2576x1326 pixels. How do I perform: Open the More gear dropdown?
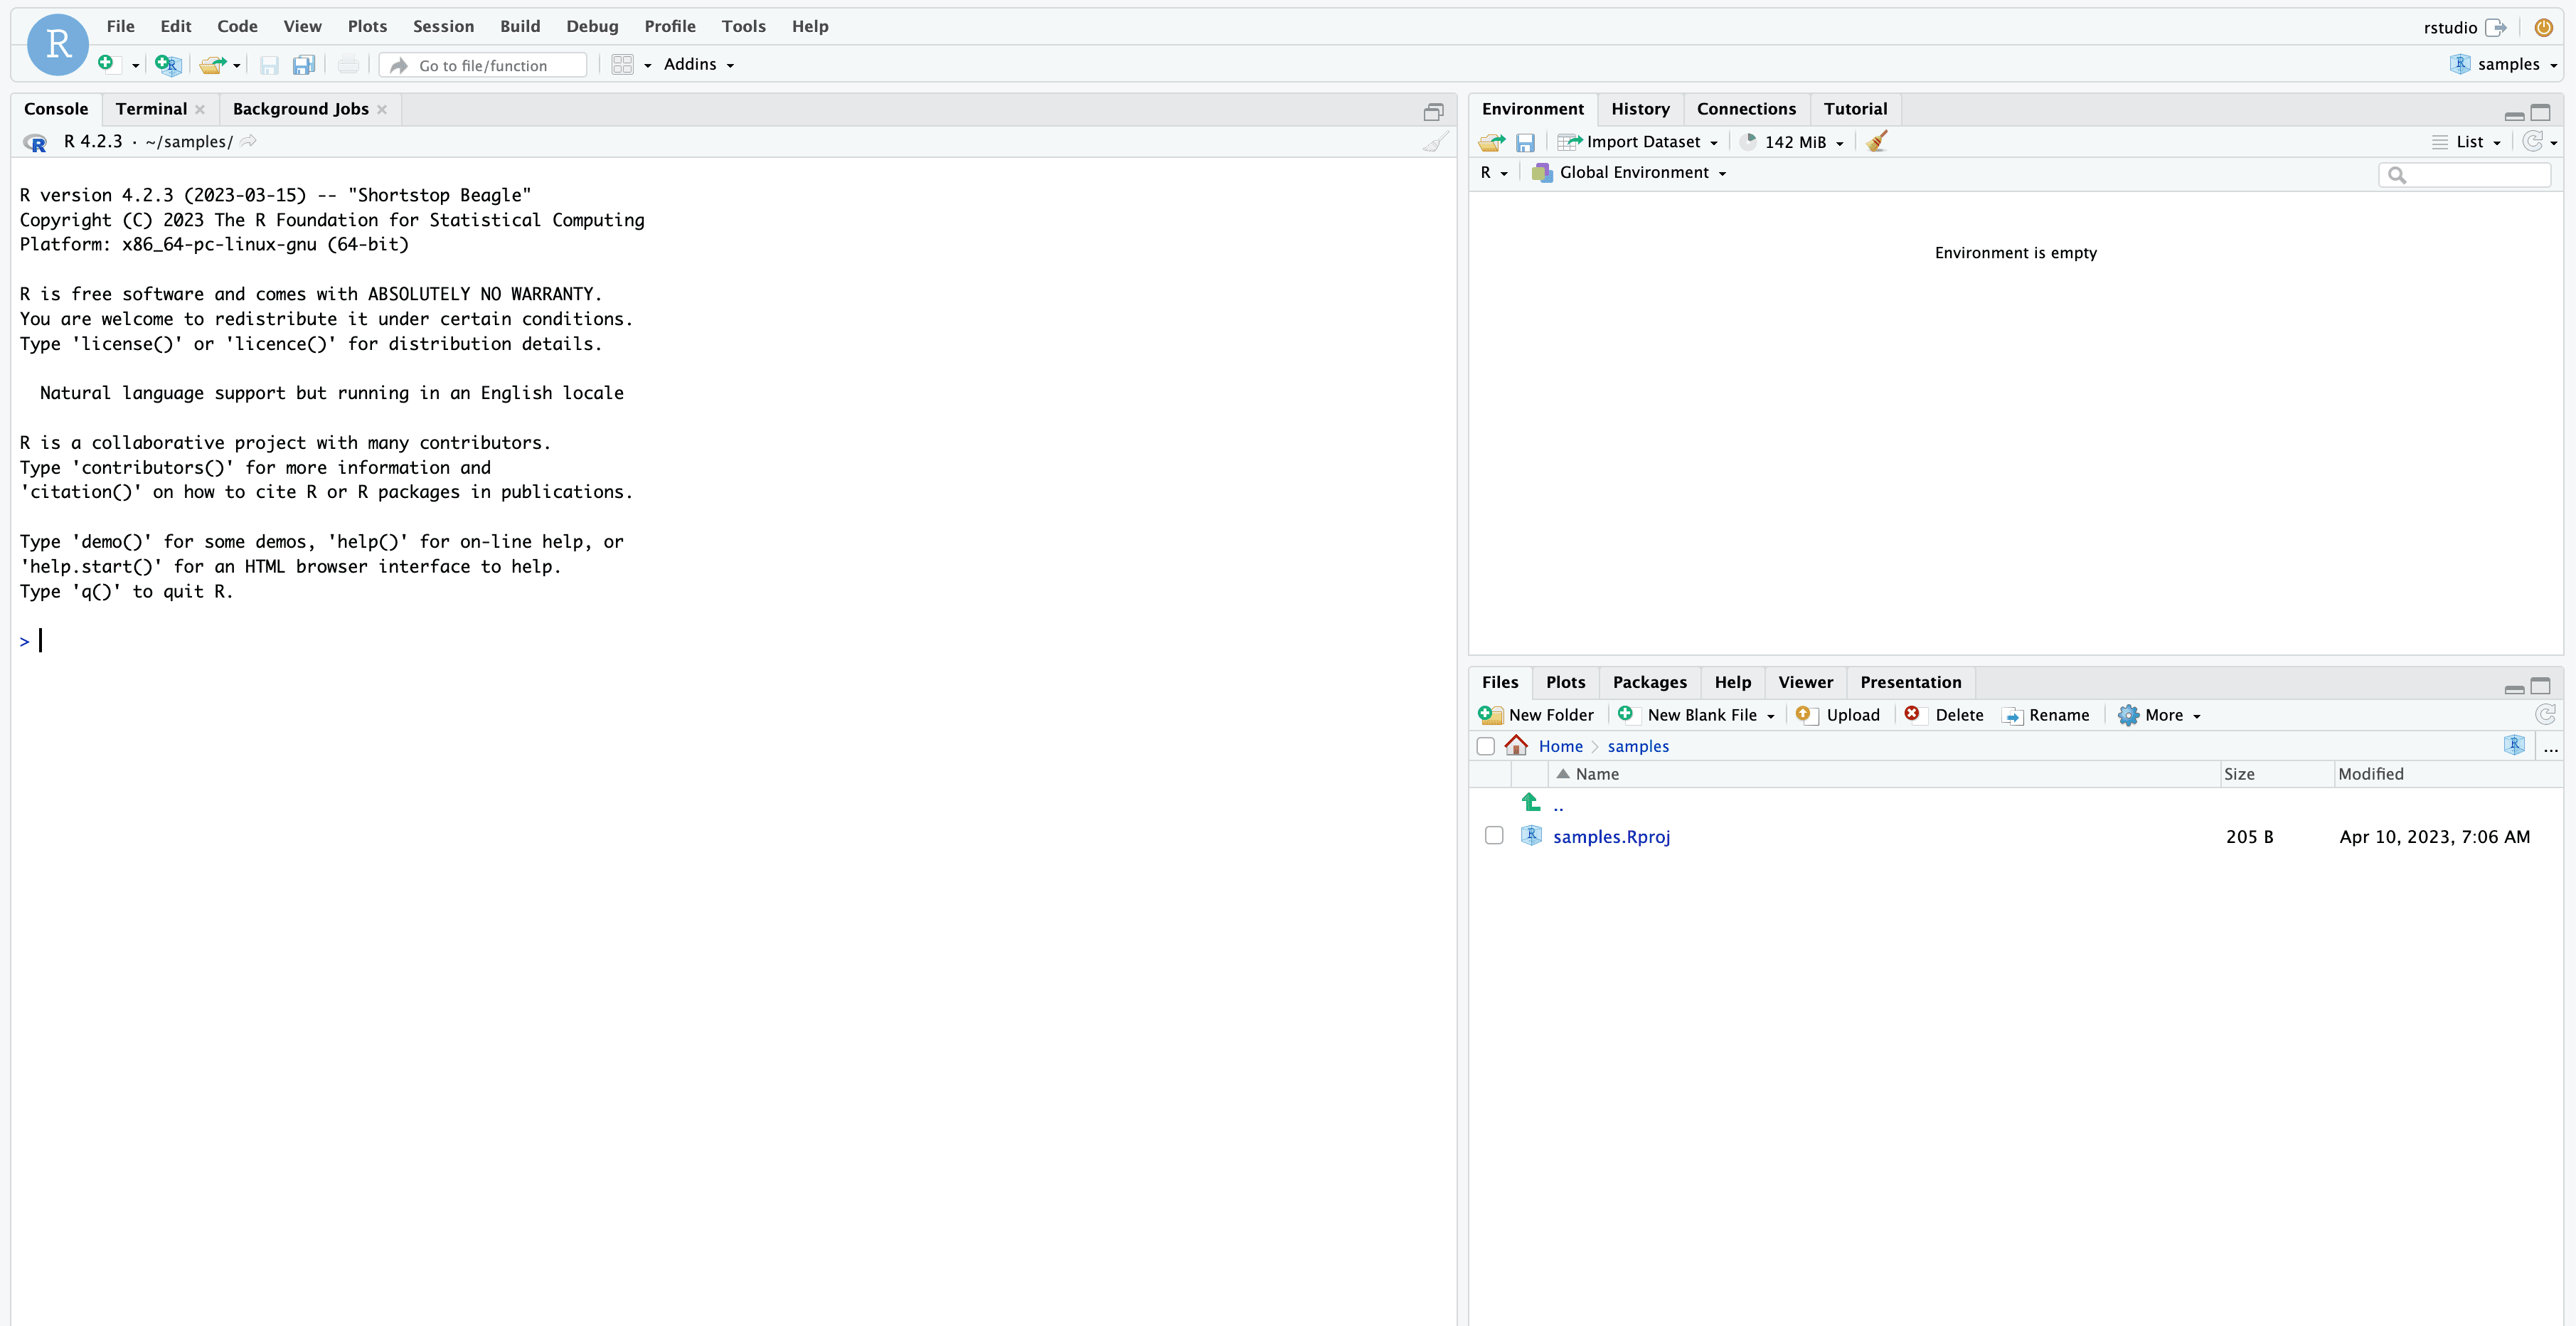coord(2160,715)
